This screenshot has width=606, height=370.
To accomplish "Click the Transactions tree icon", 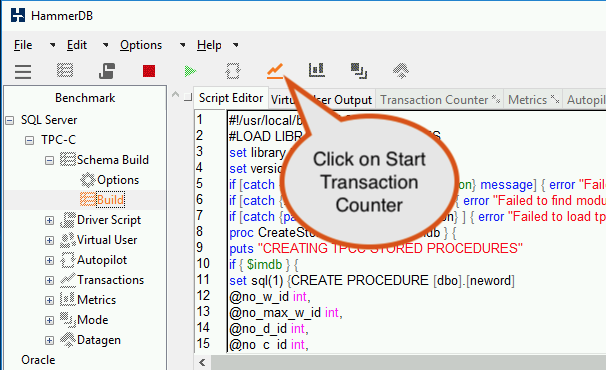I will [x=68, y=280].
